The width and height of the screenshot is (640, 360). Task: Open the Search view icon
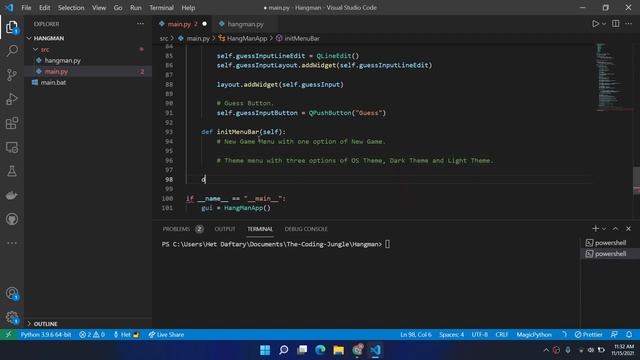click(x=12, y=51)
